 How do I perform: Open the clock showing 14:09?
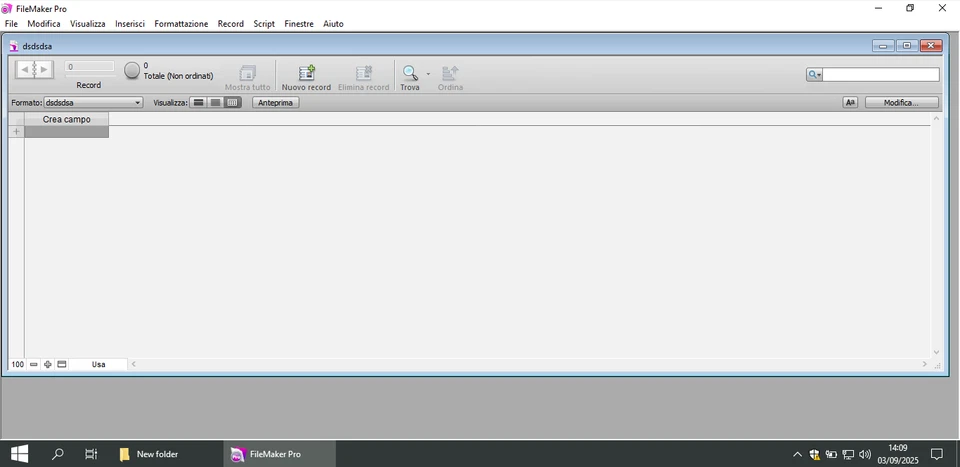898,454
